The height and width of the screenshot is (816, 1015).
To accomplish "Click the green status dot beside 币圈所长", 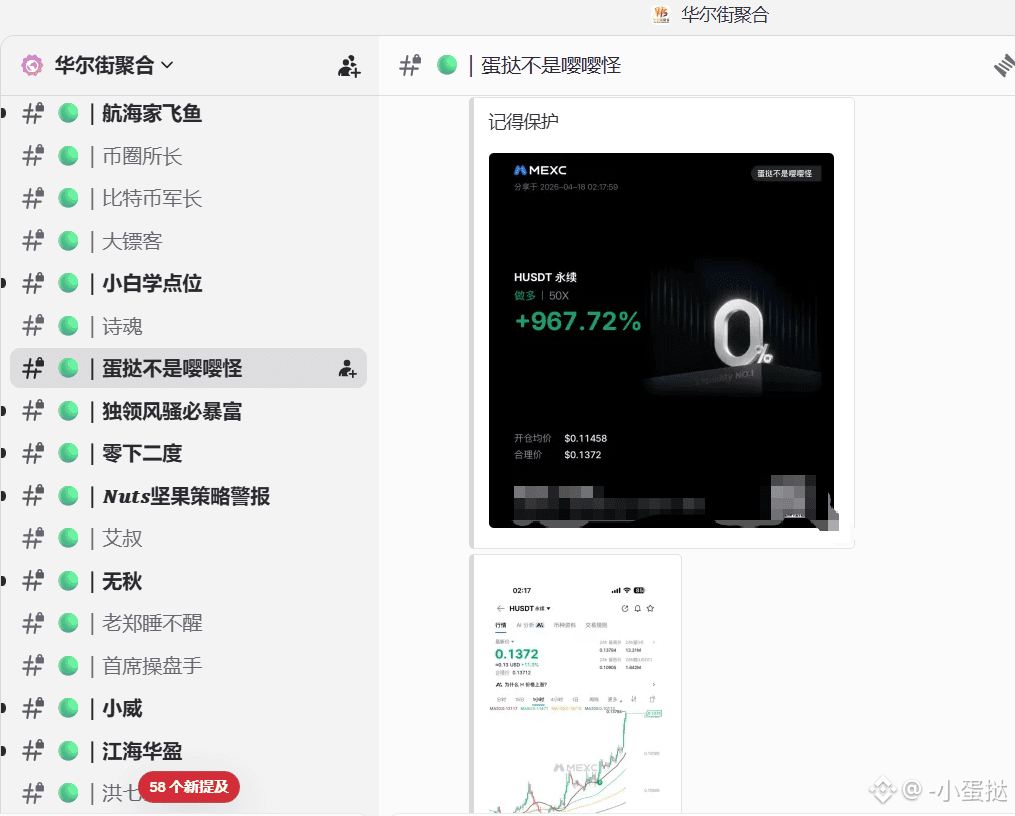I will 69,156.
